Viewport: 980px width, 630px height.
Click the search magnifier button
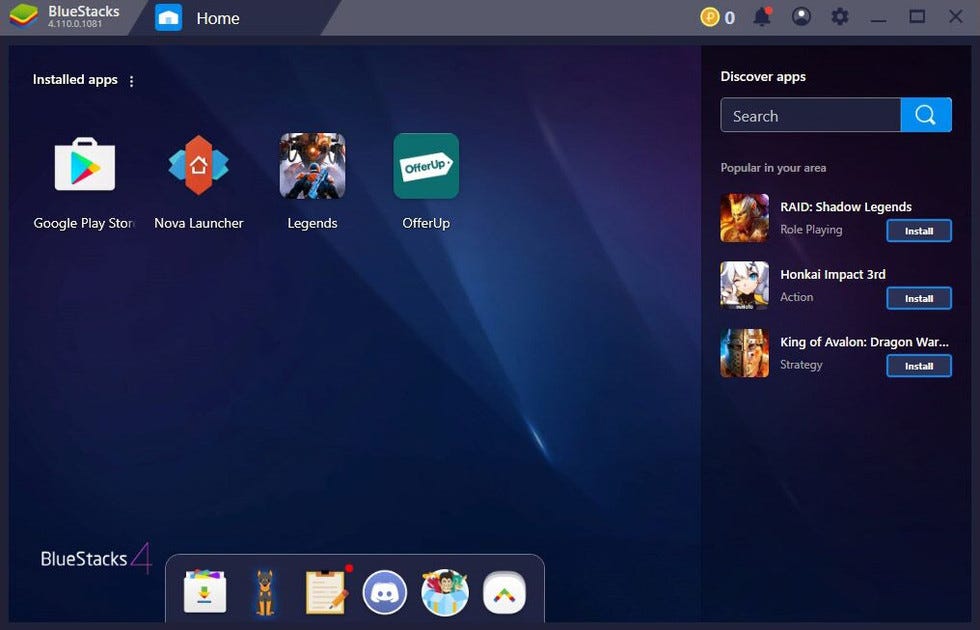tap(925, 114)
